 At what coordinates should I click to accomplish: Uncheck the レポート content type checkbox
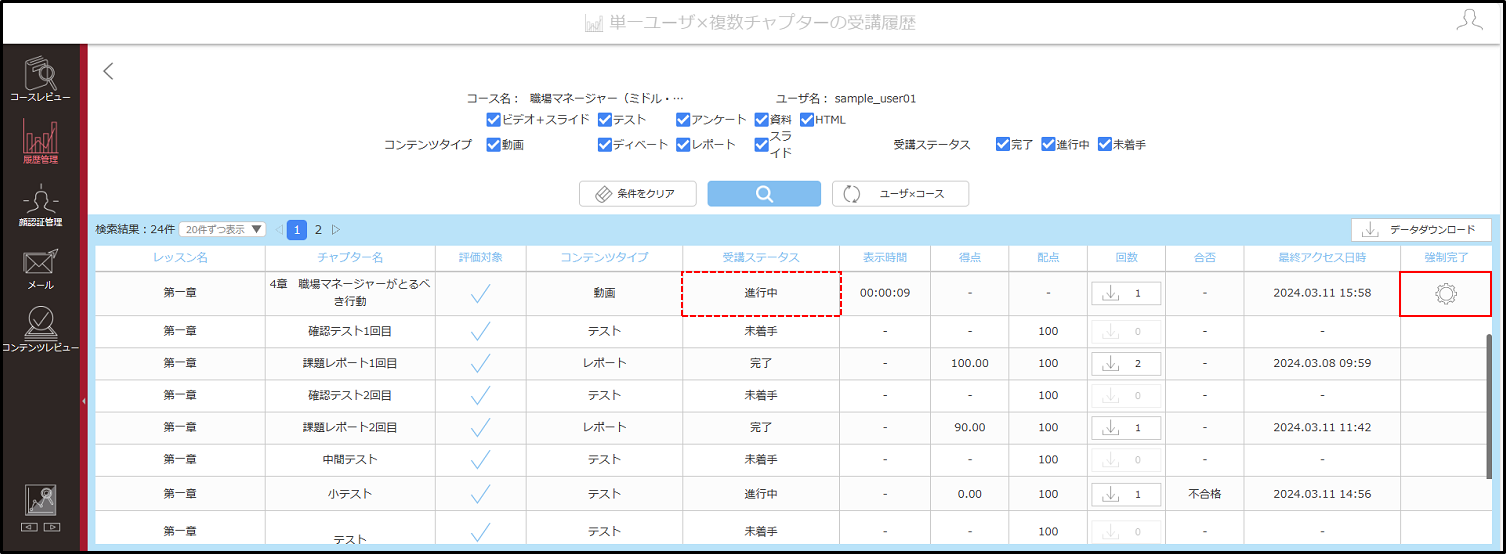(683, 144)
